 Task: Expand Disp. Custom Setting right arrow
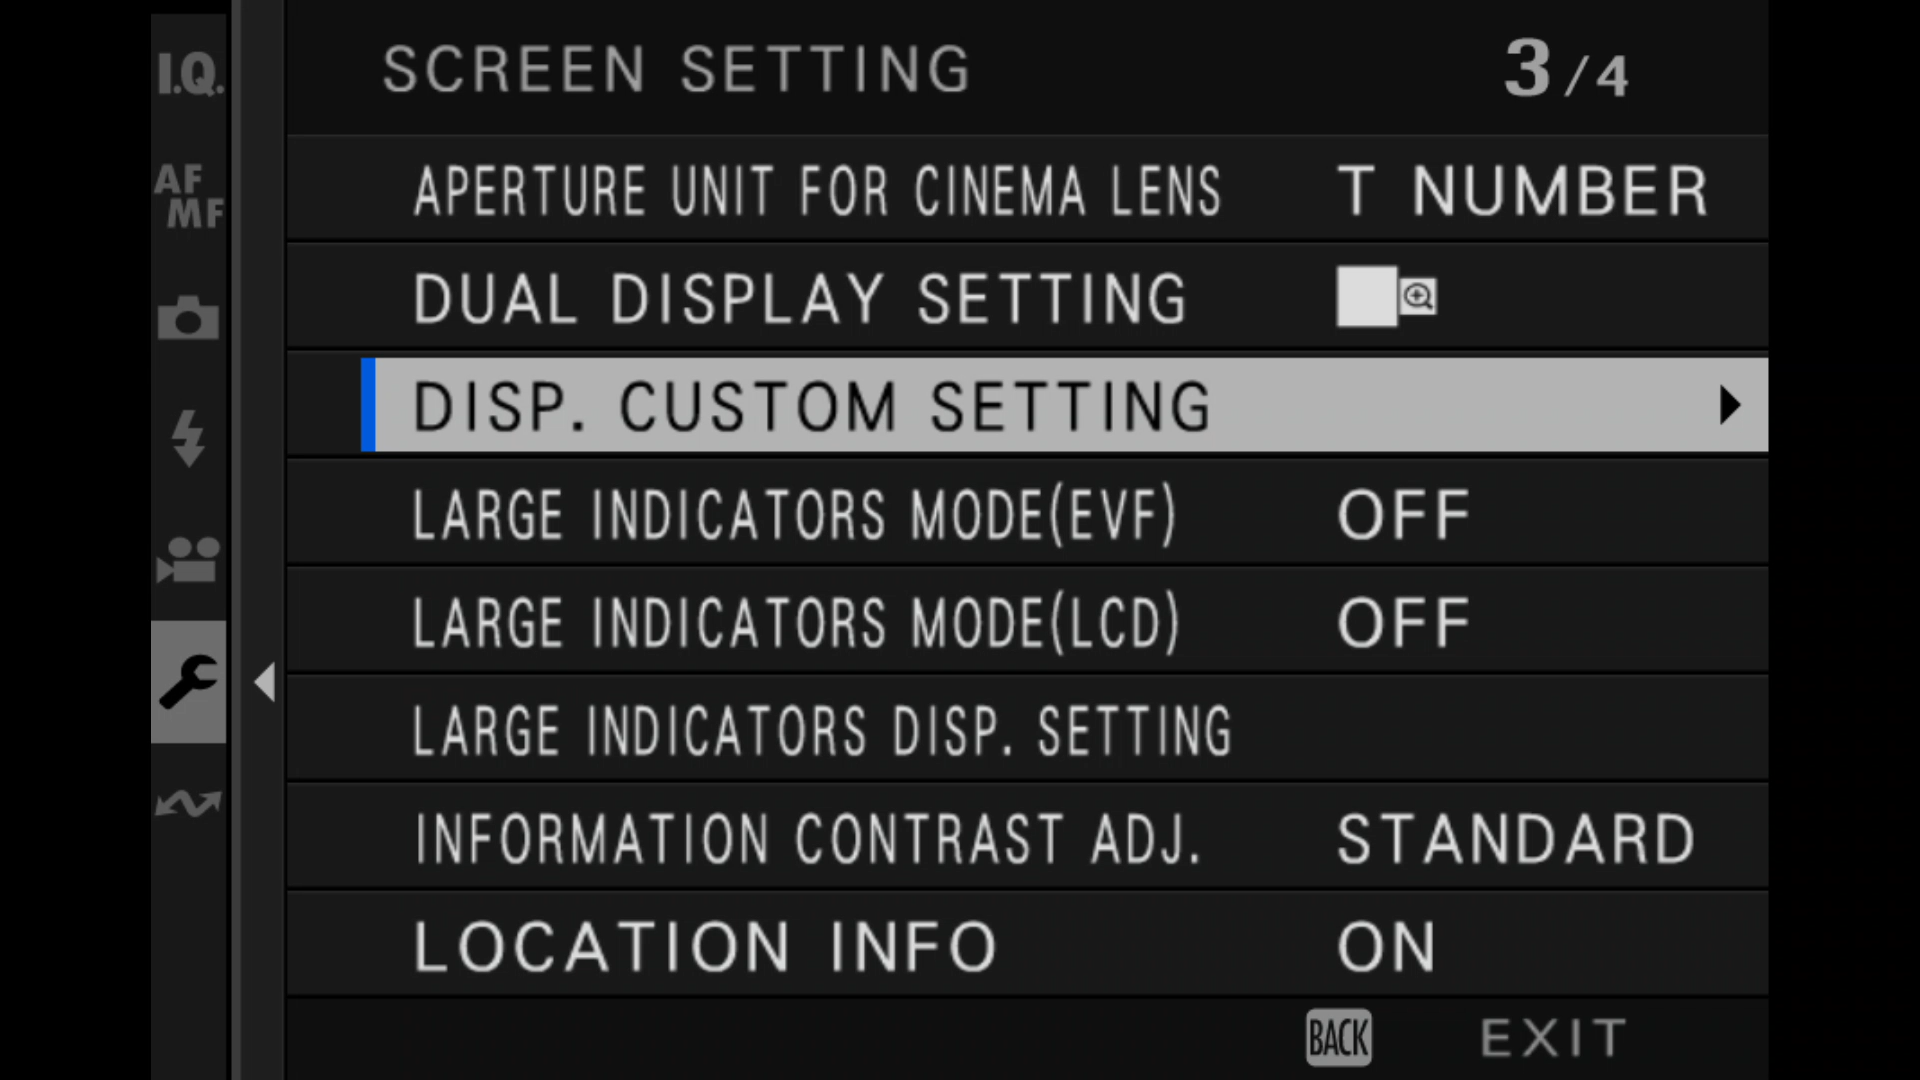click(x=1730, y=405)
